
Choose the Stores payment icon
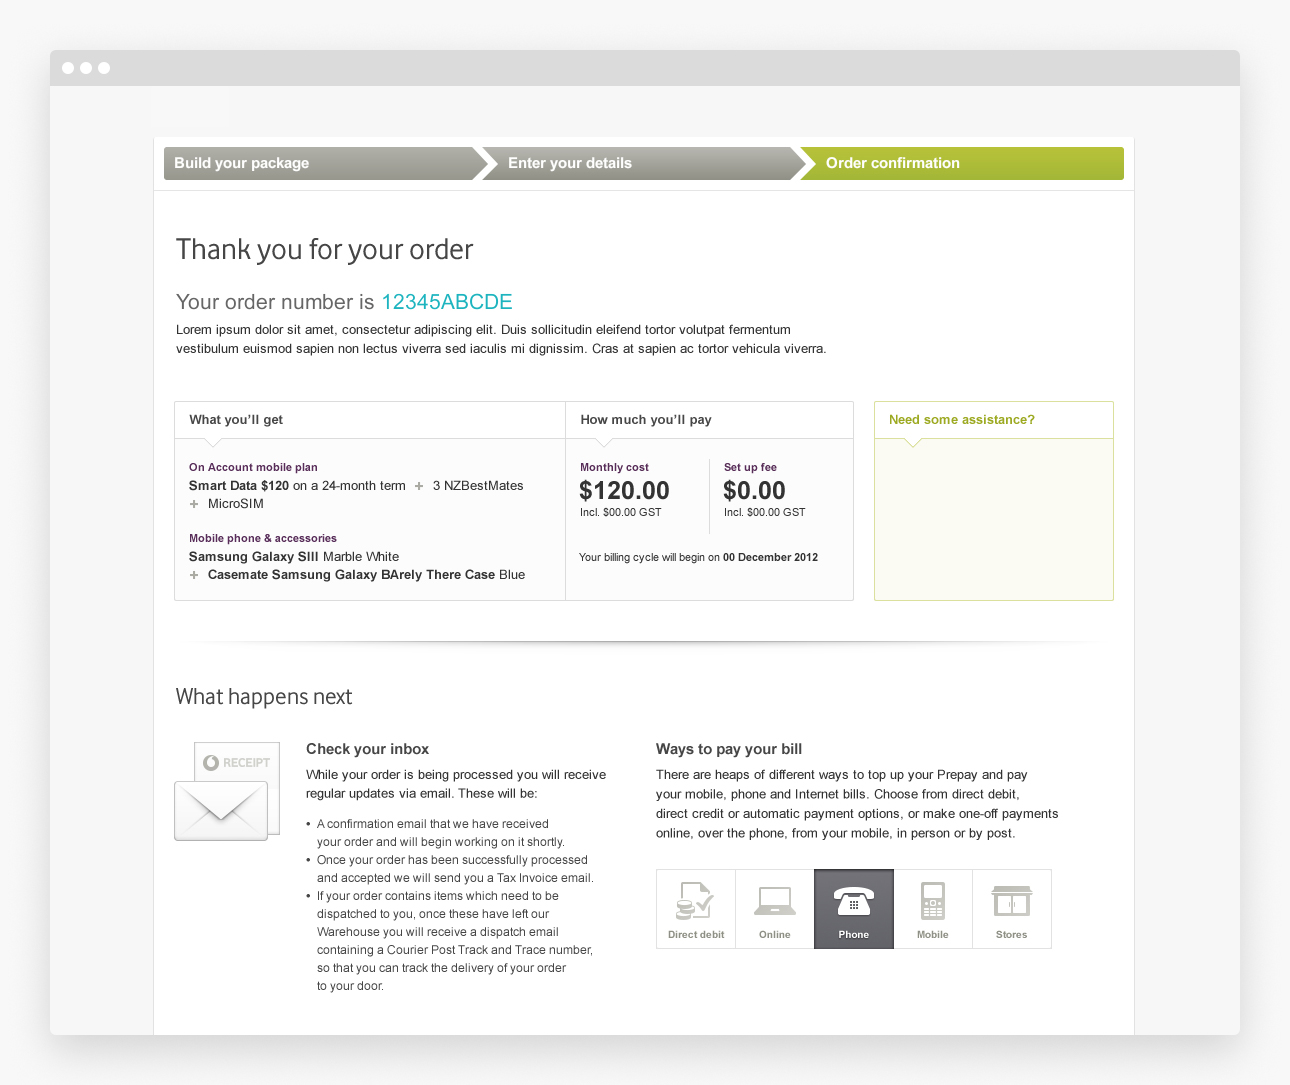[x=1011, y=908]
